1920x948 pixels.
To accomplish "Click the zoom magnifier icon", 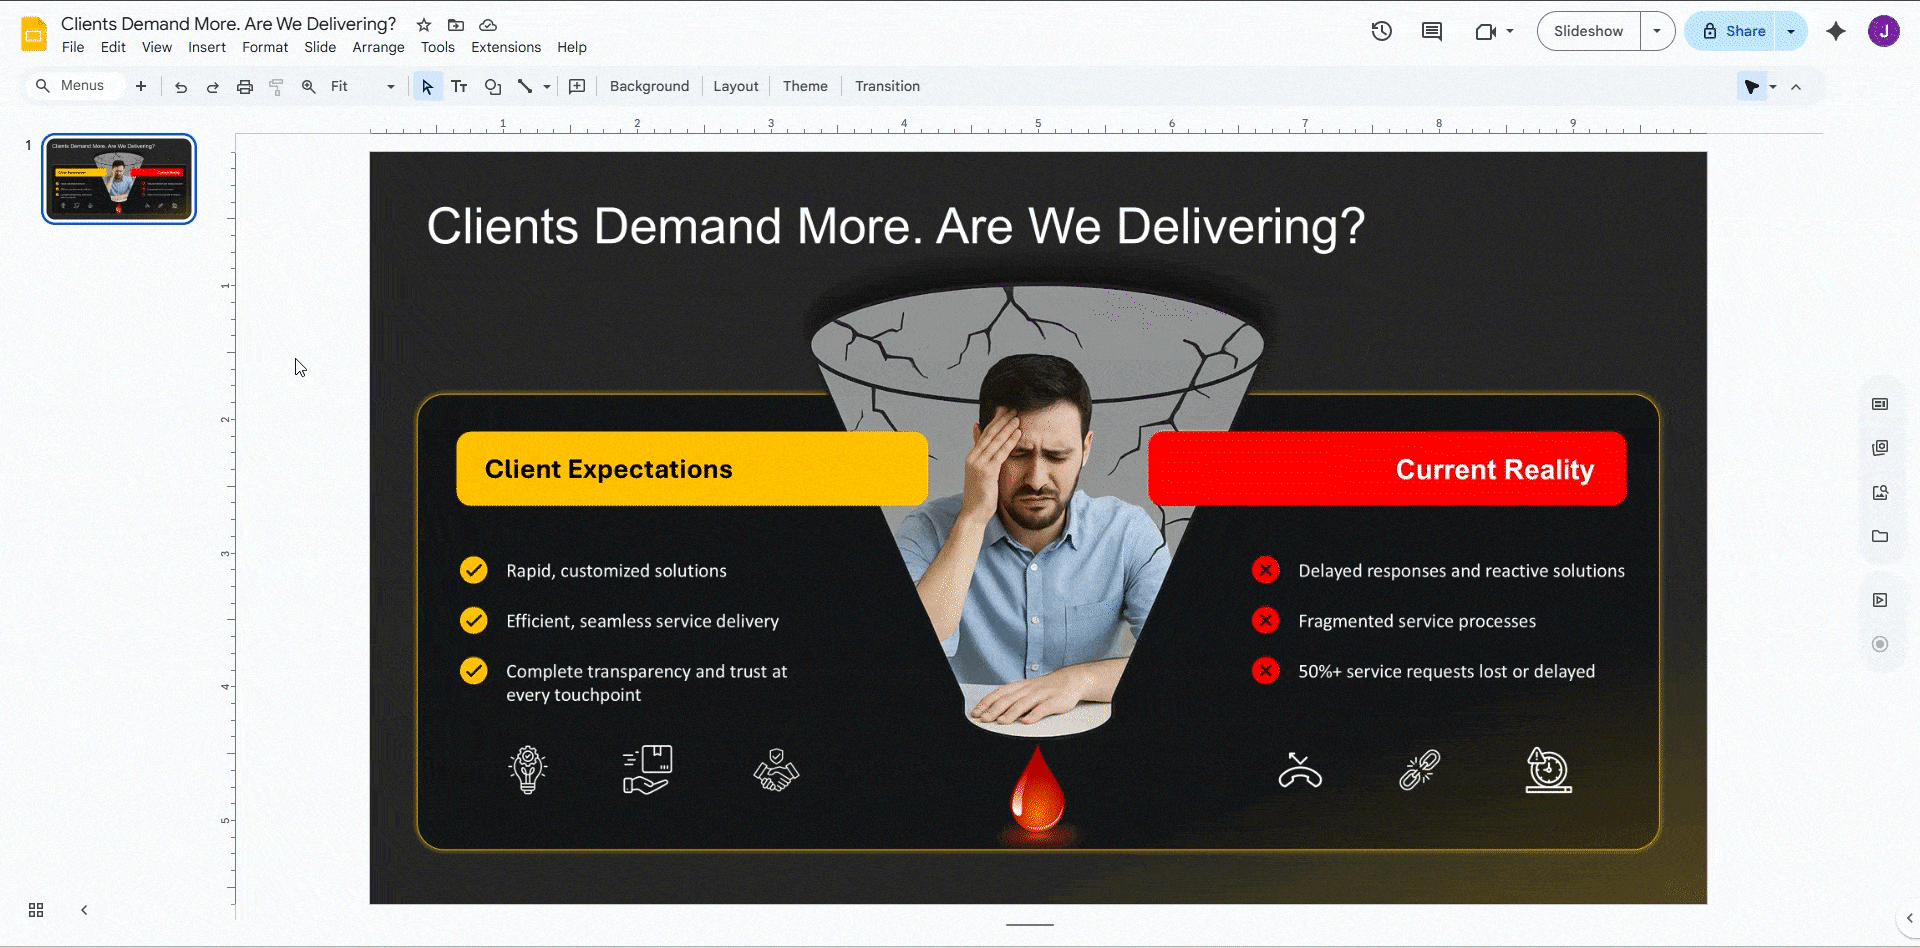I will point(308,86).
